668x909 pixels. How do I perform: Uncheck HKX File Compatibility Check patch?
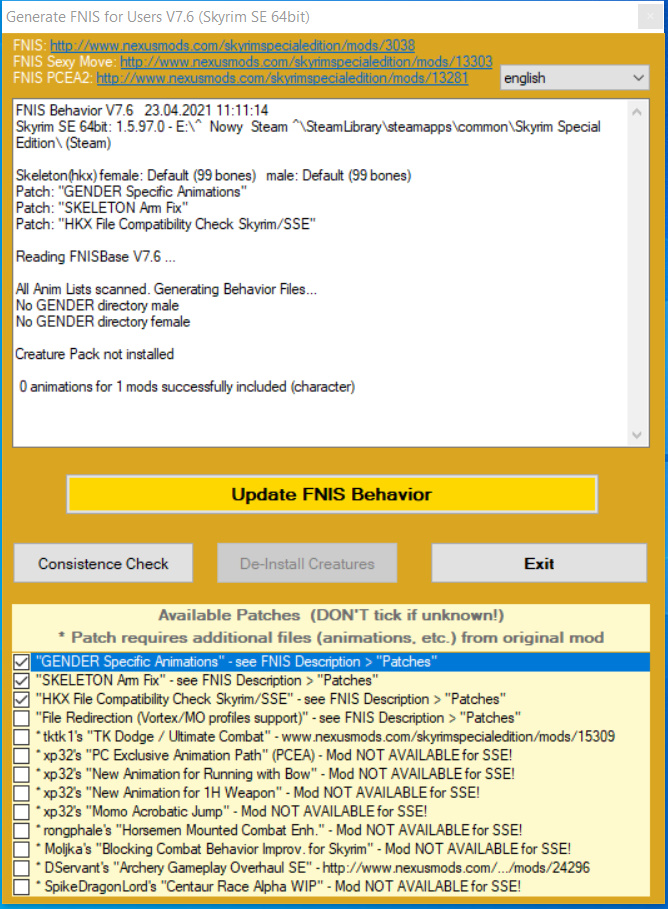pos(21,699)
